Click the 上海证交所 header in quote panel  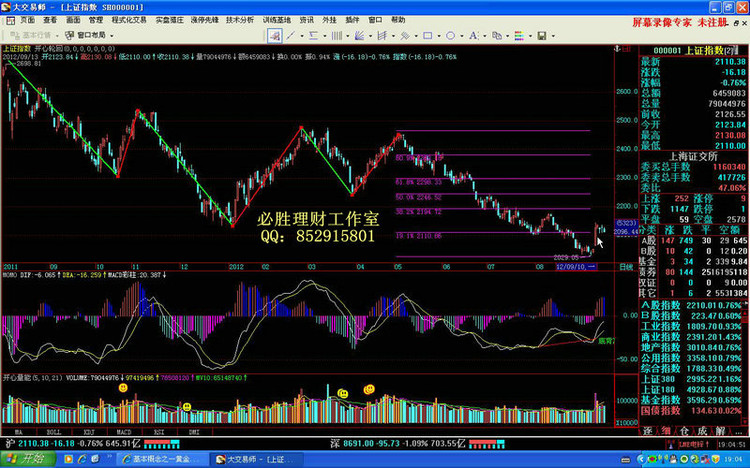click(x=692, y=155)
